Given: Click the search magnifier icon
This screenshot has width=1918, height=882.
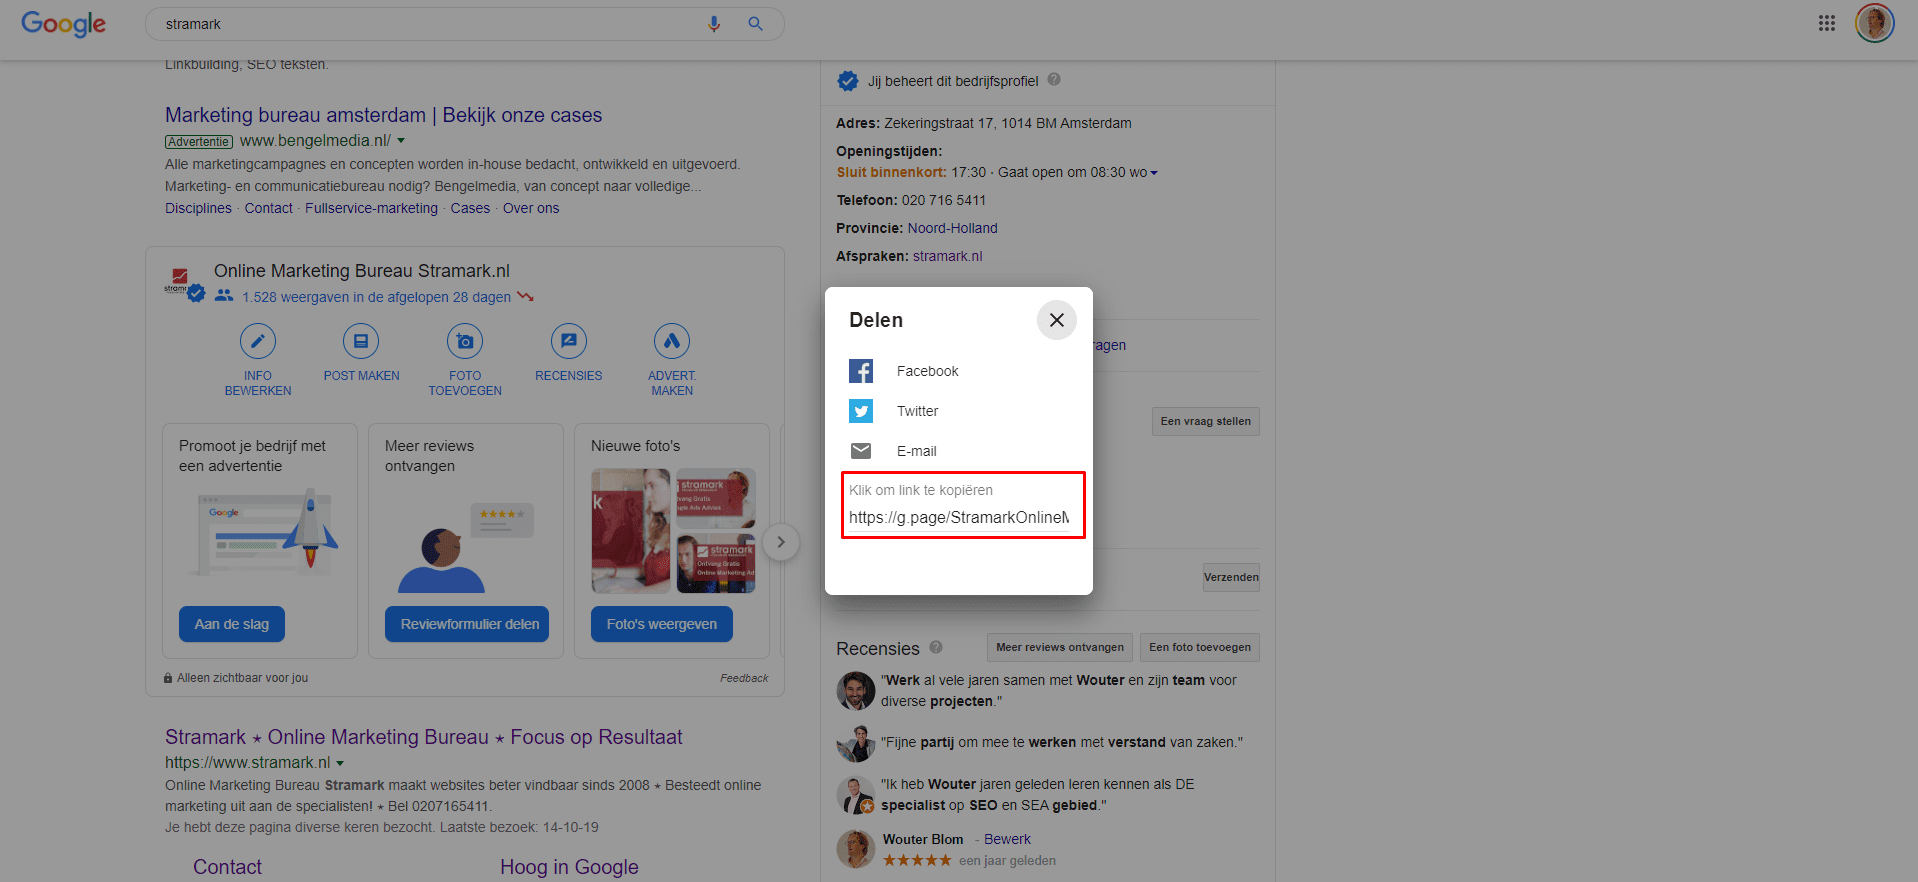Looking at the screenshot, I should click(x=756, y=24).
